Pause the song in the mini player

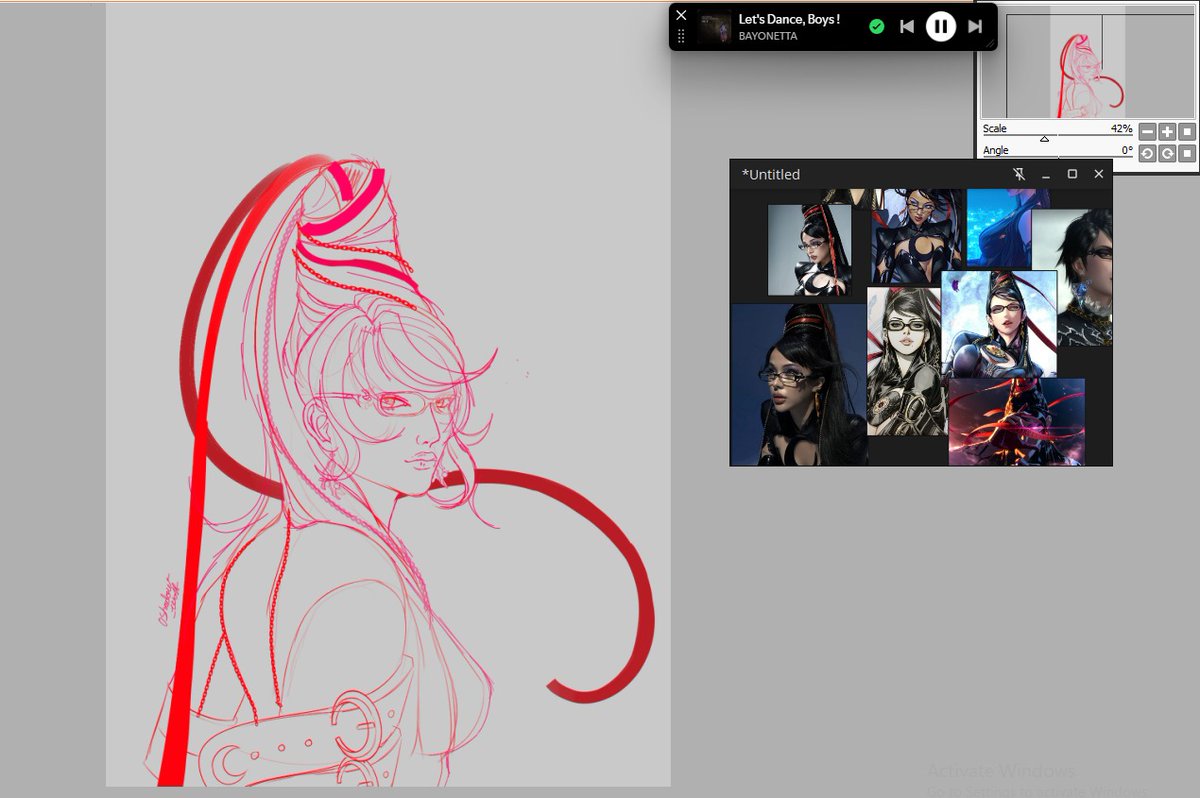pos(940,26)
